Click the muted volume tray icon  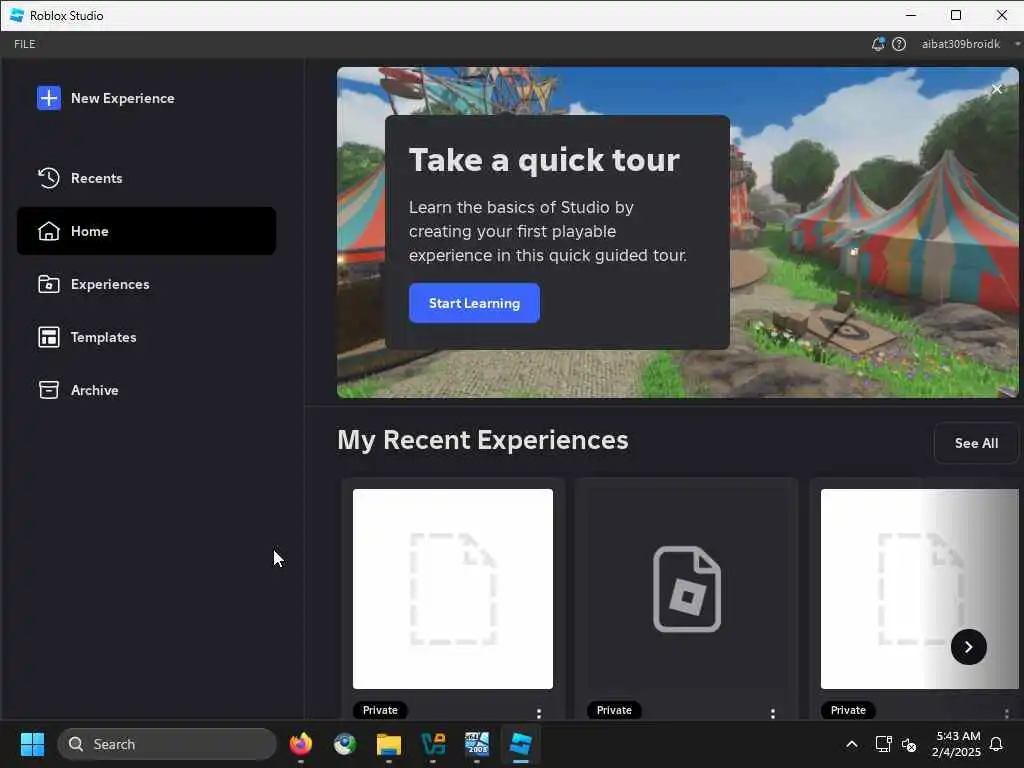coord(908,744)
